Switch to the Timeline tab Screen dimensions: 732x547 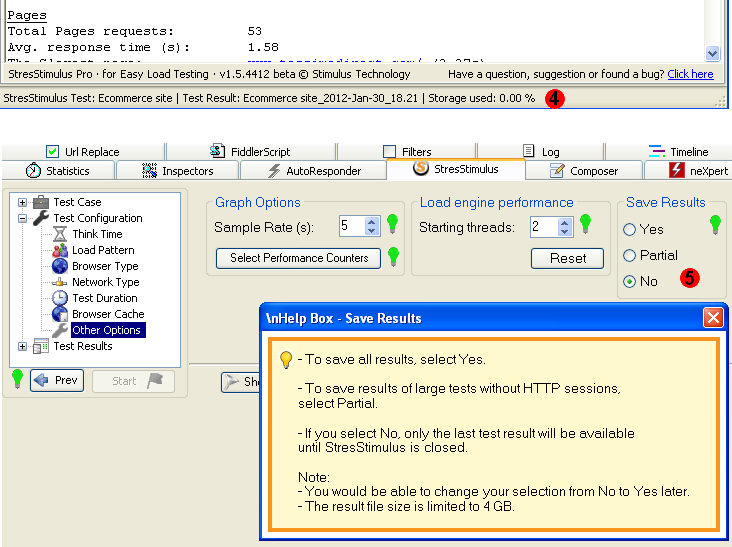(x=678, y=151)
